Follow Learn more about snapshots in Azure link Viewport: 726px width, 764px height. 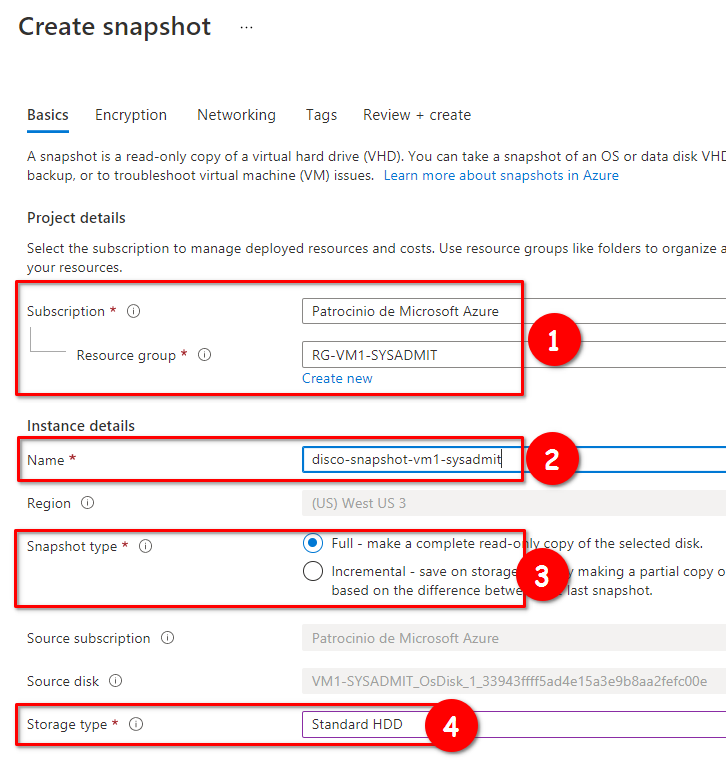(x=501, y=175)
